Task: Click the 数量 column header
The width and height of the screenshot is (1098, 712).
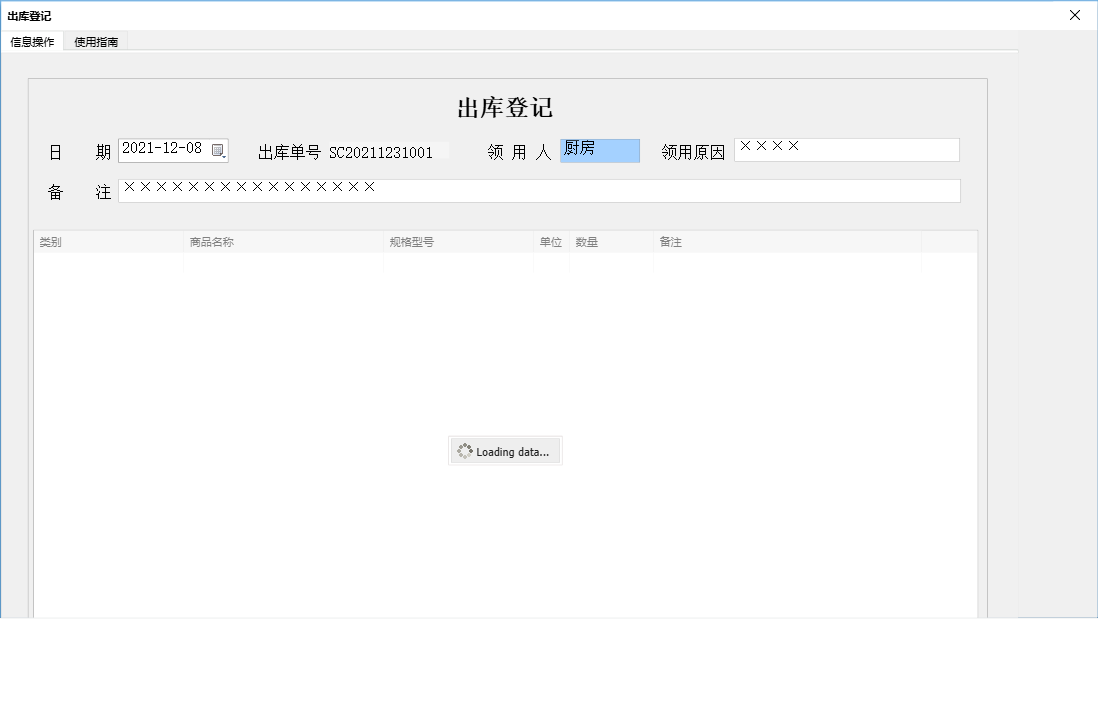Action: click(x=587, y=241)
